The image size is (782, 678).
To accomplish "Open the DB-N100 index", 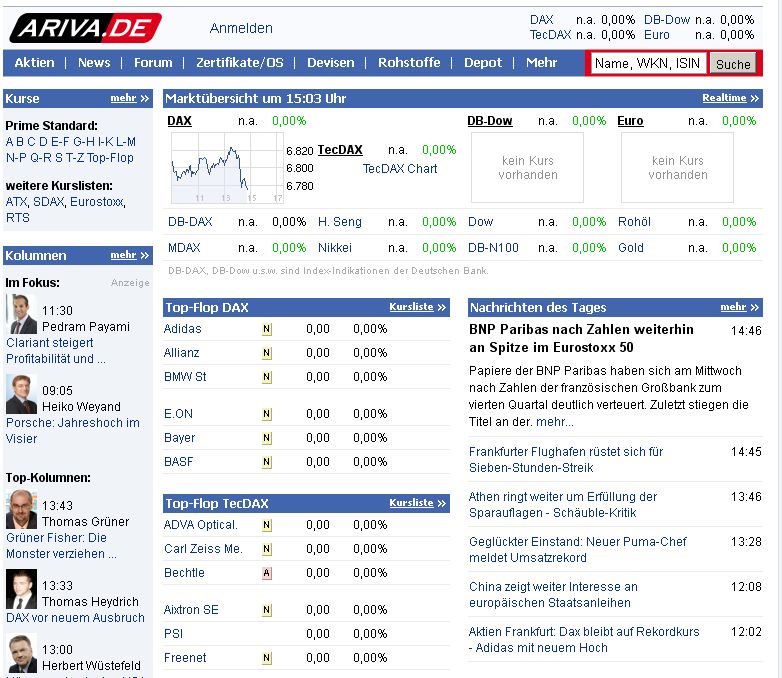I will [x=493, y=248].
